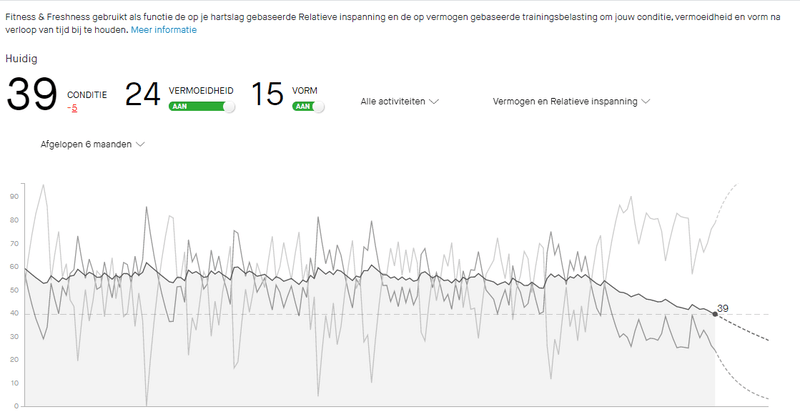Click the 90 label on the y-axis

pyautogui.click(x=15, y=197)
